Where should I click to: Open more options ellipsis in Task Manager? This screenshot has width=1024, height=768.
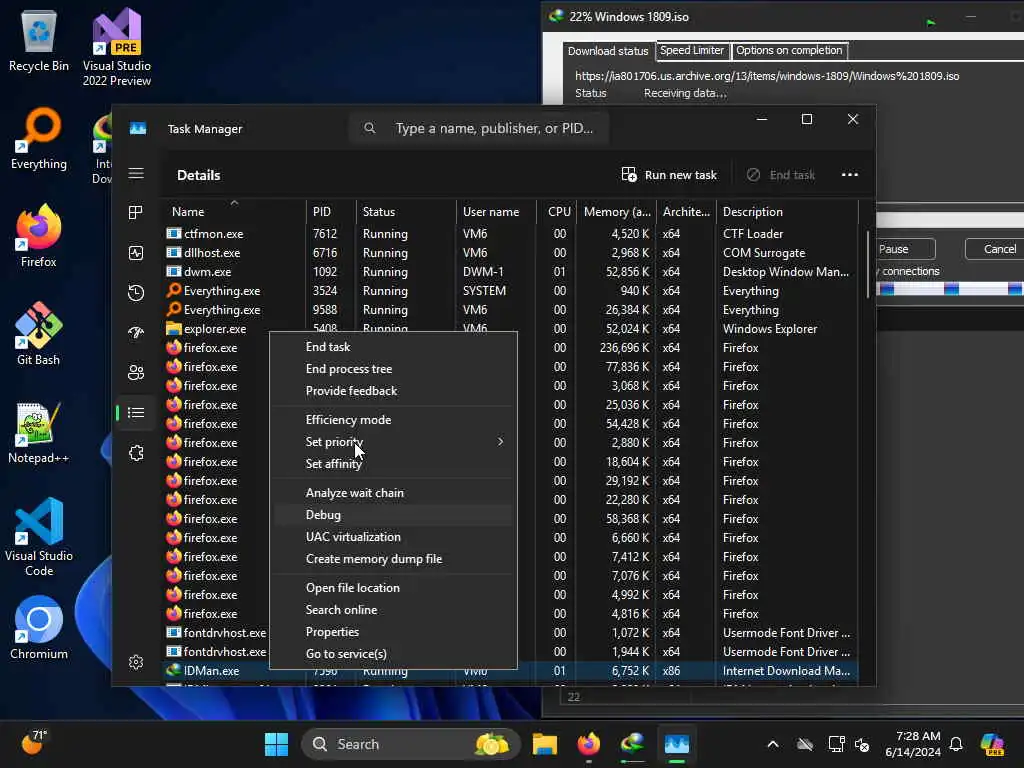tap(850, 174)
